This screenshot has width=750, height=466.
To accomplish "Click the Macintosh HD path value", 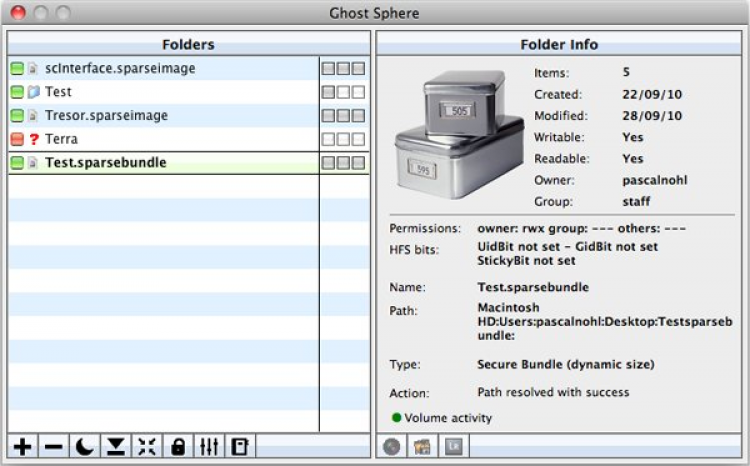I will (605, 322).
